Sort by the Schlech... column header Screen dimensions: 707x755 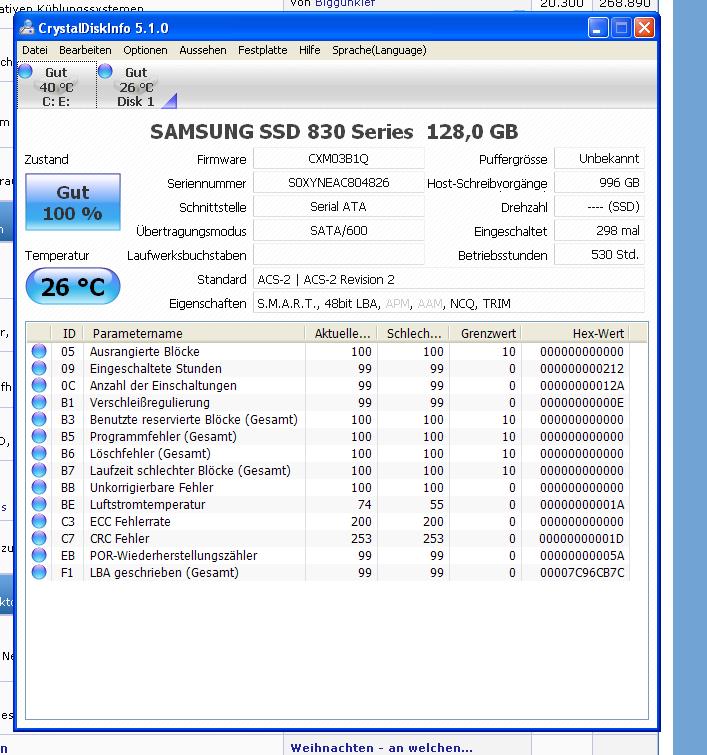[x=413, y=333]
